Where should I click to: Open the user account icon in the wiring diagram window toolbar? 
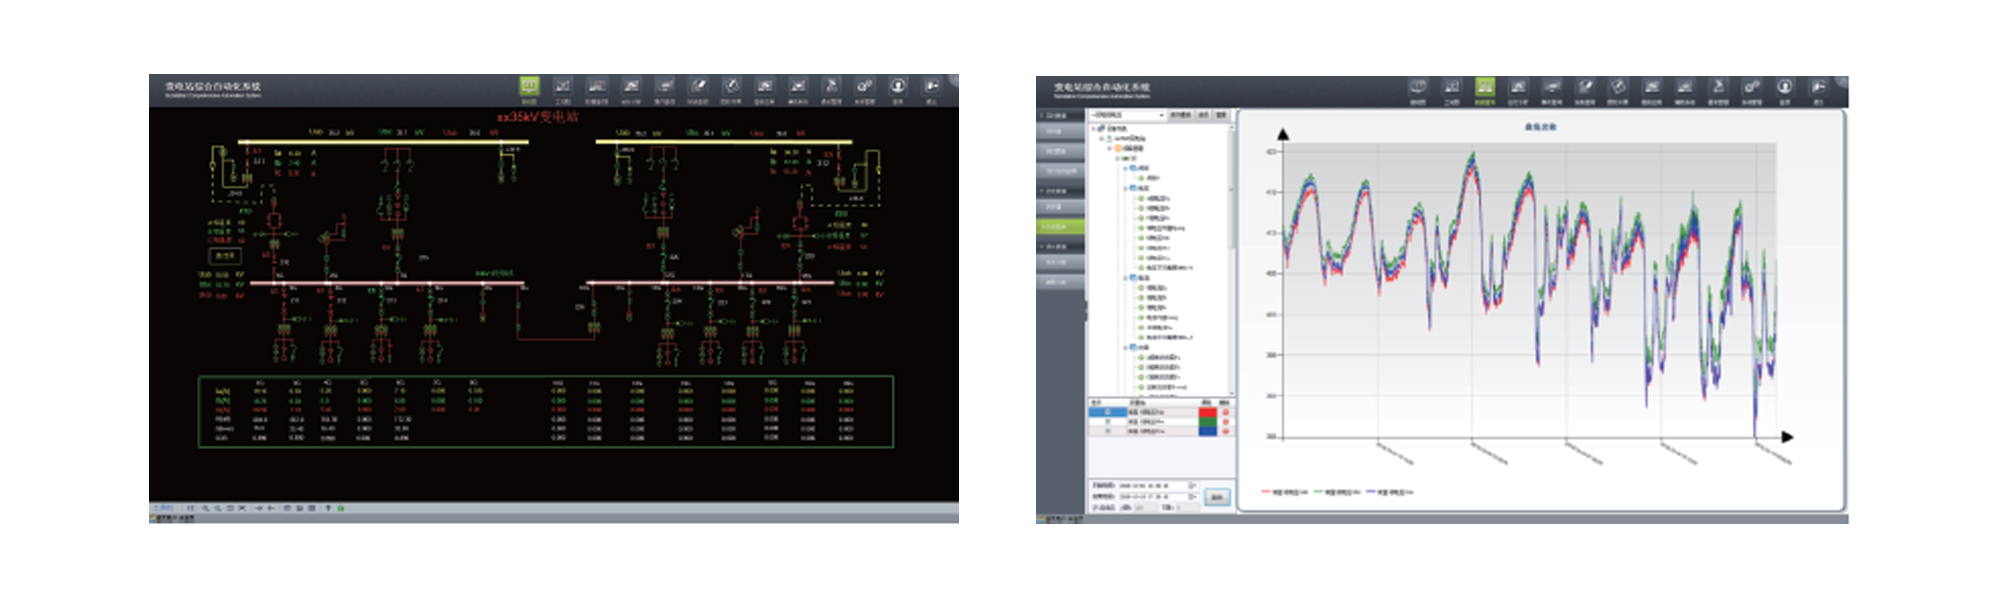tap(898, 86)
